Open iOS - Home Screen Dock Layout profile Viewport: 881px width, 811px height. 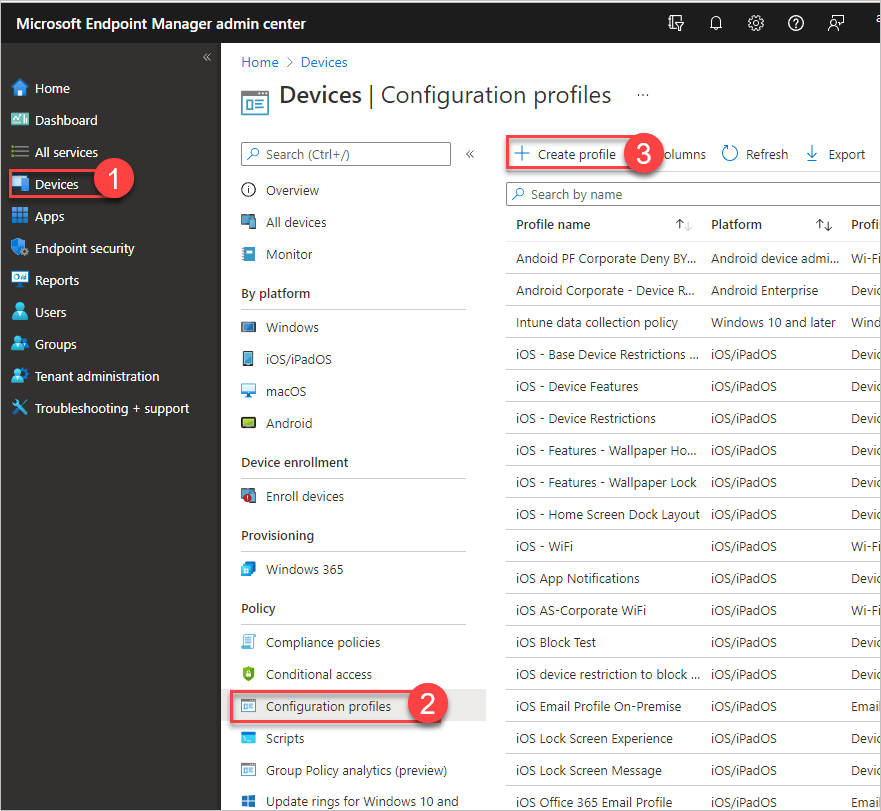[607, 515]
